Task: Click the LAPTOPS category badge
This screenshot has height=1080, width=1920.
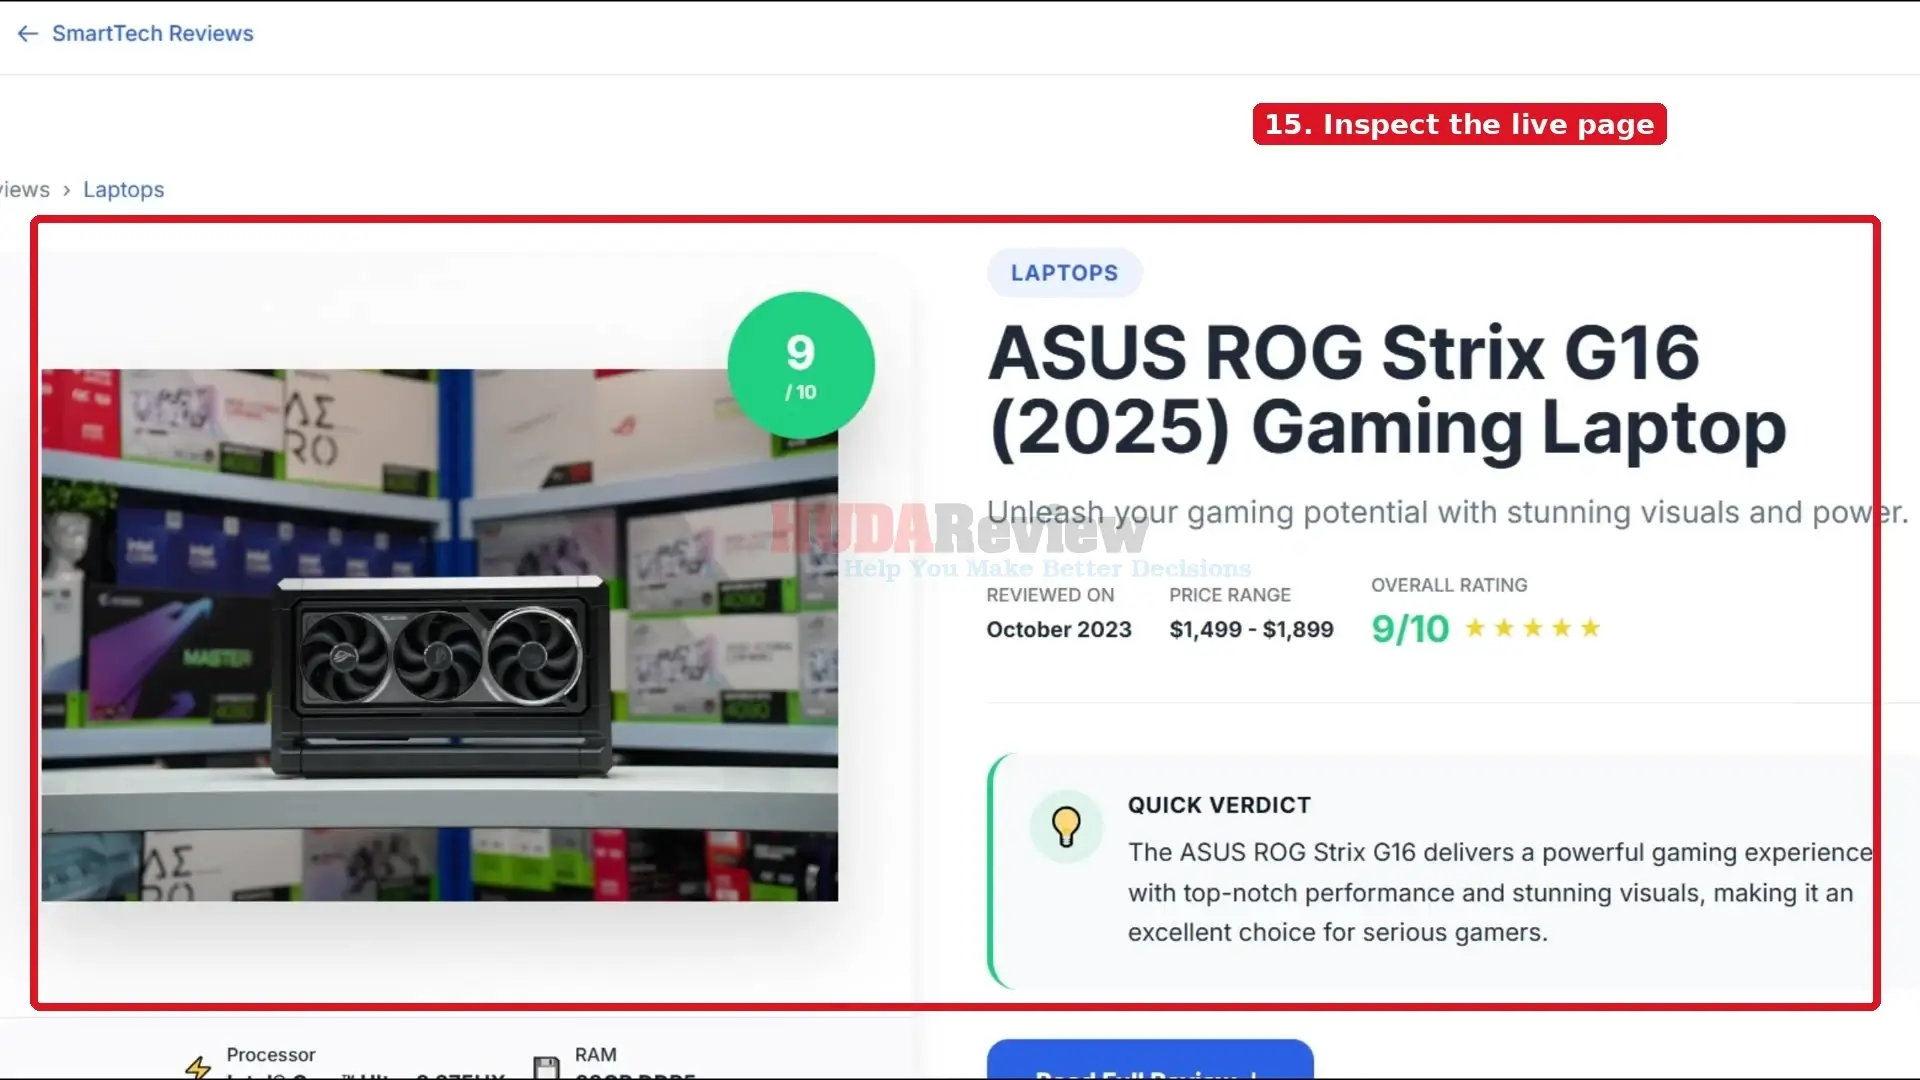Action: click(x=1064, y=273)
